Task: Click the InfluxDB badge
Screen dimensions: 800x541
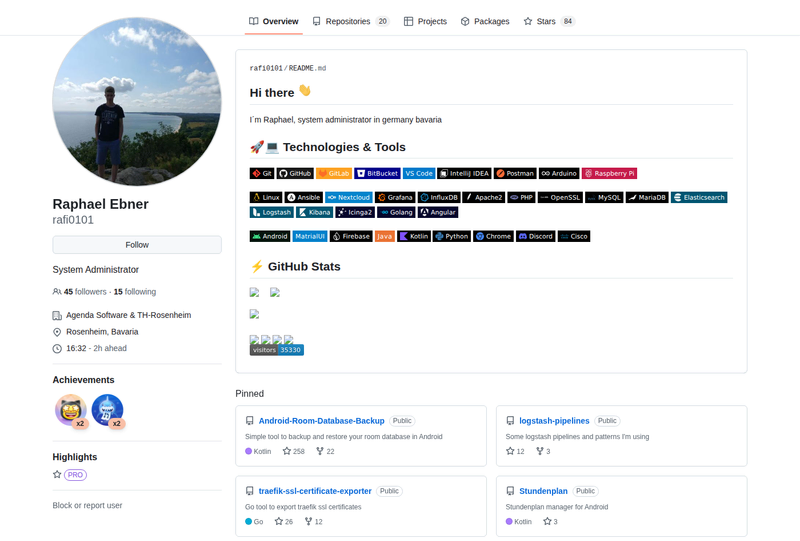Action: coord(439,198)
